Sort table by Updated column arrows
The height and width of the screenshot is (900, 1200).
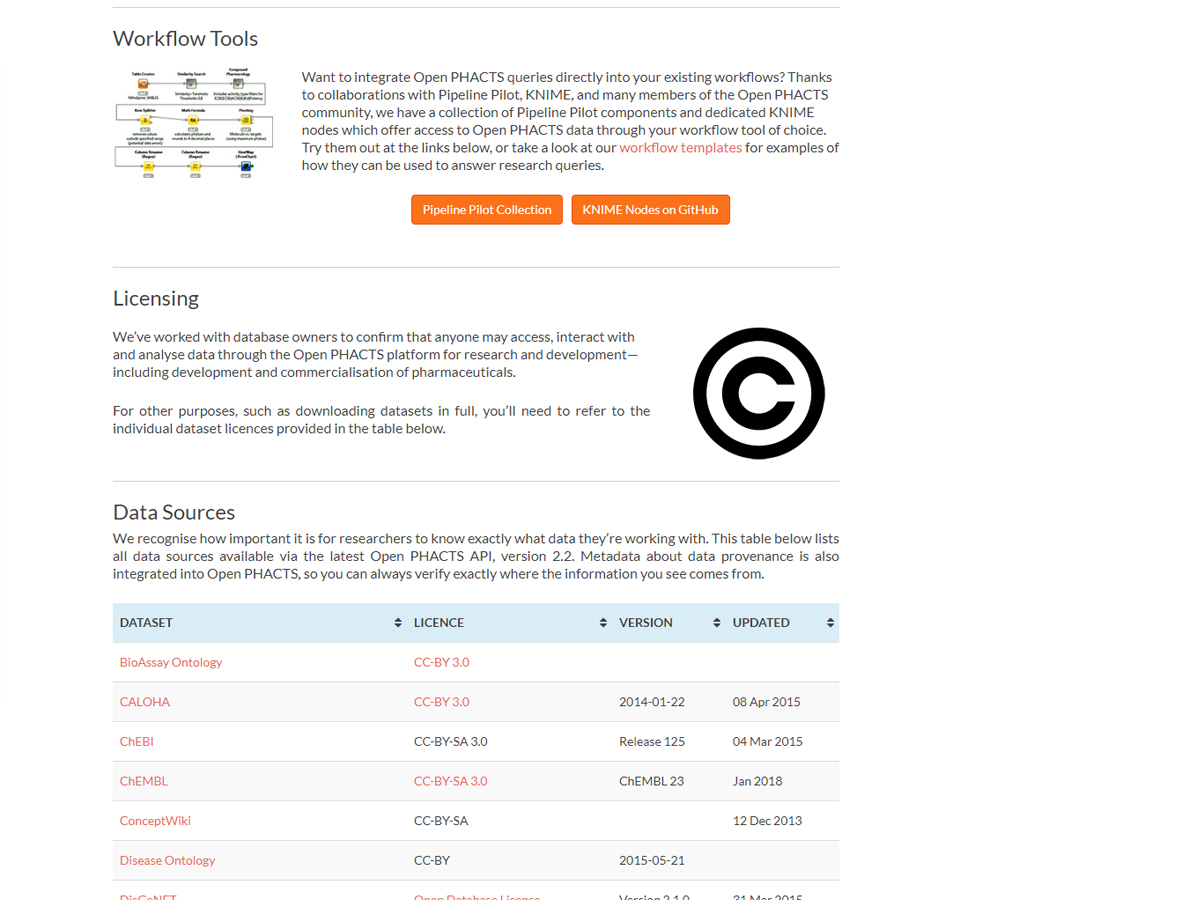tap(830, 623)
